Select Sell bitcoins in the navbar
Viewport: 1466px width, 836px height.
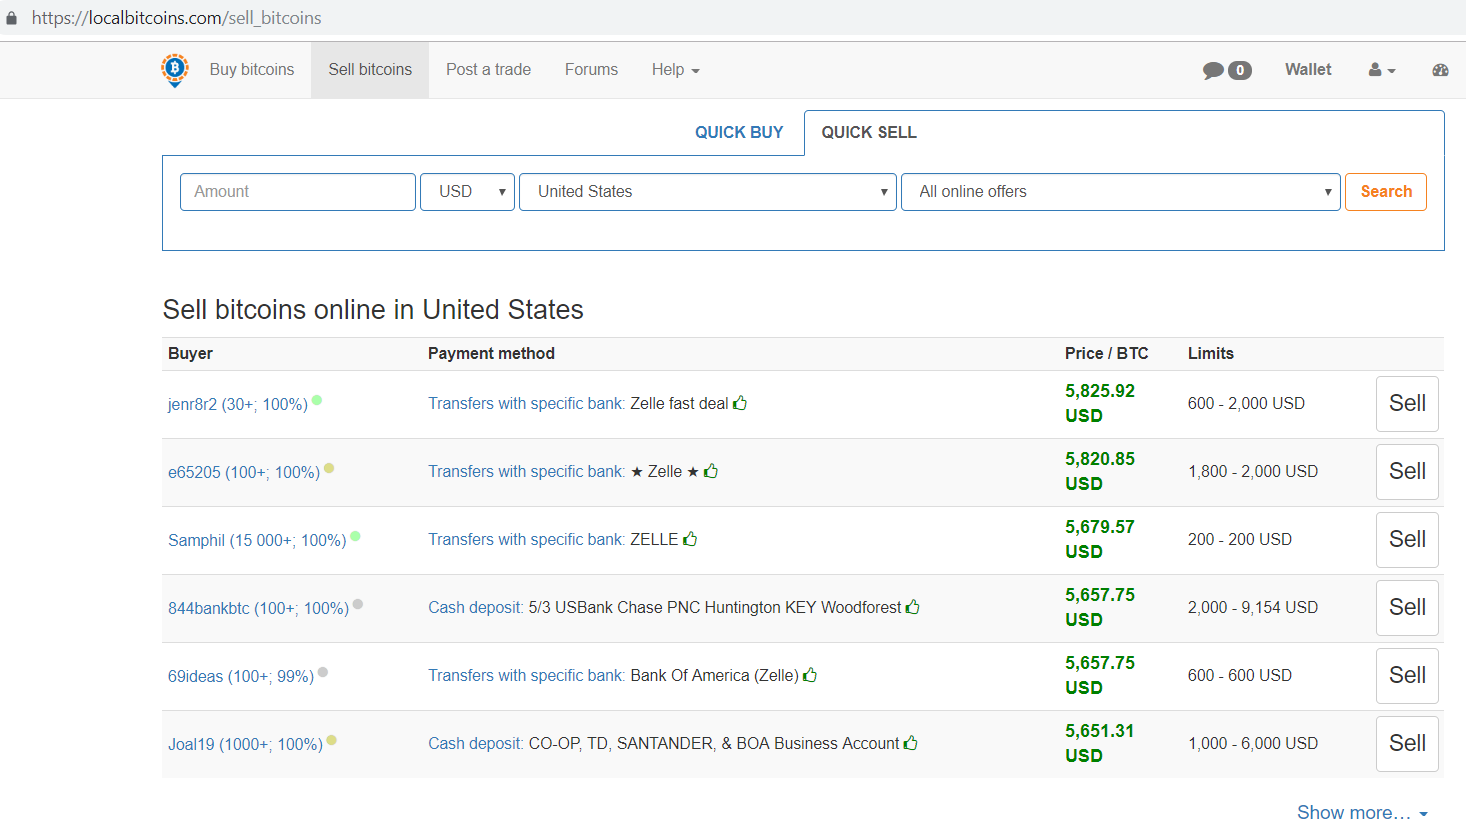point(370,70)
